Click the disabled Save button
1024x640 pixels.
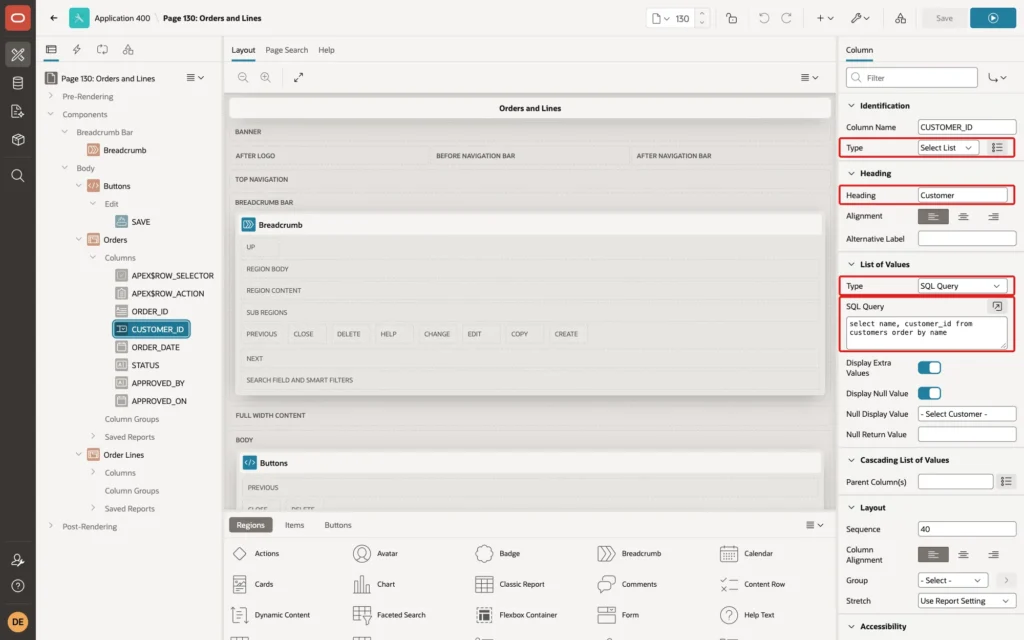pyautogui.click(x=944, y=18)
